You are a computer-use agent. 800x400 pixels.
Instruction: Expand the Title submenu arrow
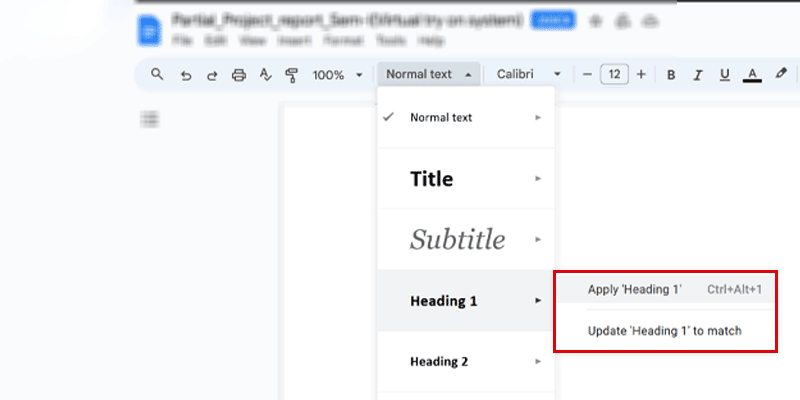538,179
